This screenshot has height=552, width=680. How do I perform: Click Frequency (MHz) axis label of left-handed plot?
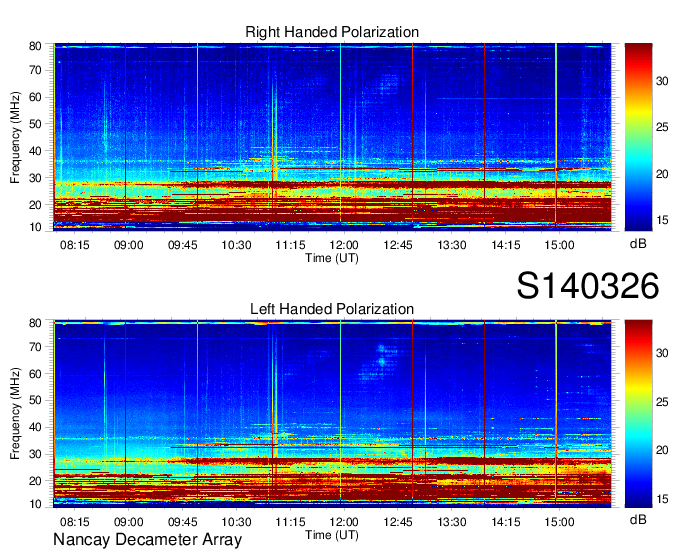15,414
